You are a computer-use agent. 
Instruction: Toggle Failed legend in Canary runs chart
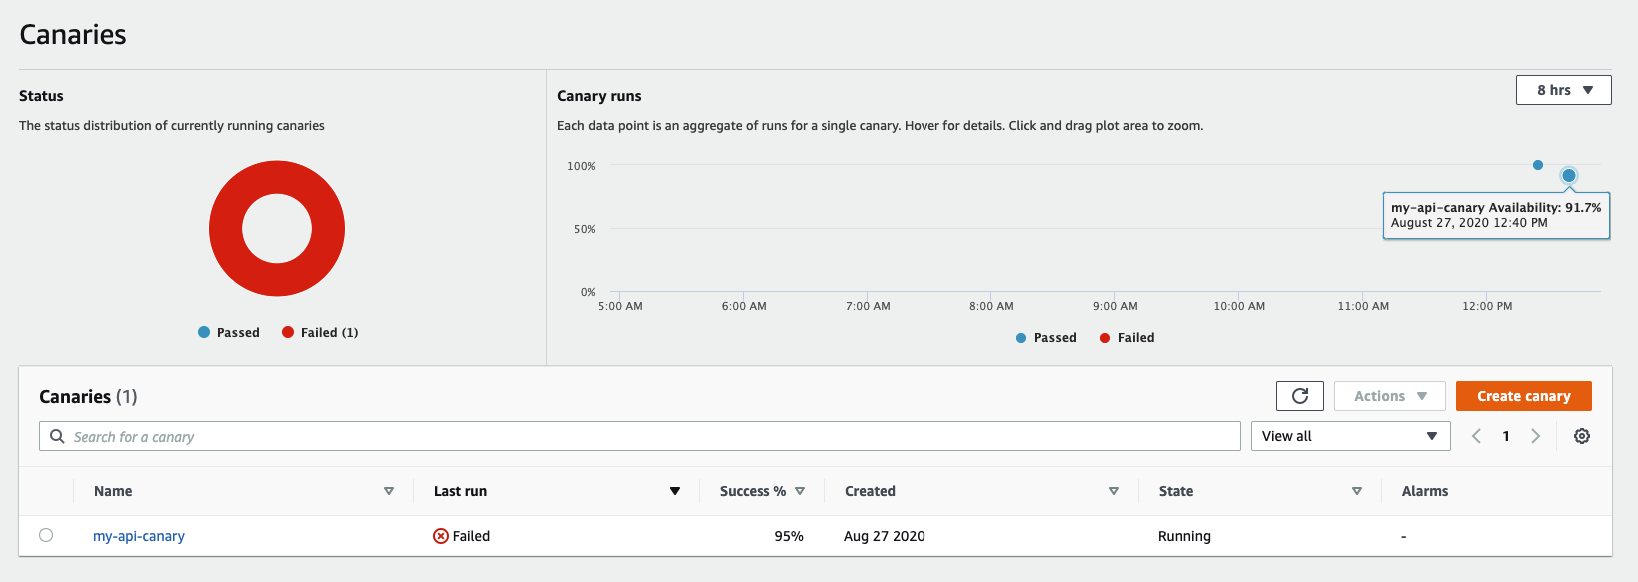(1127, 338)
